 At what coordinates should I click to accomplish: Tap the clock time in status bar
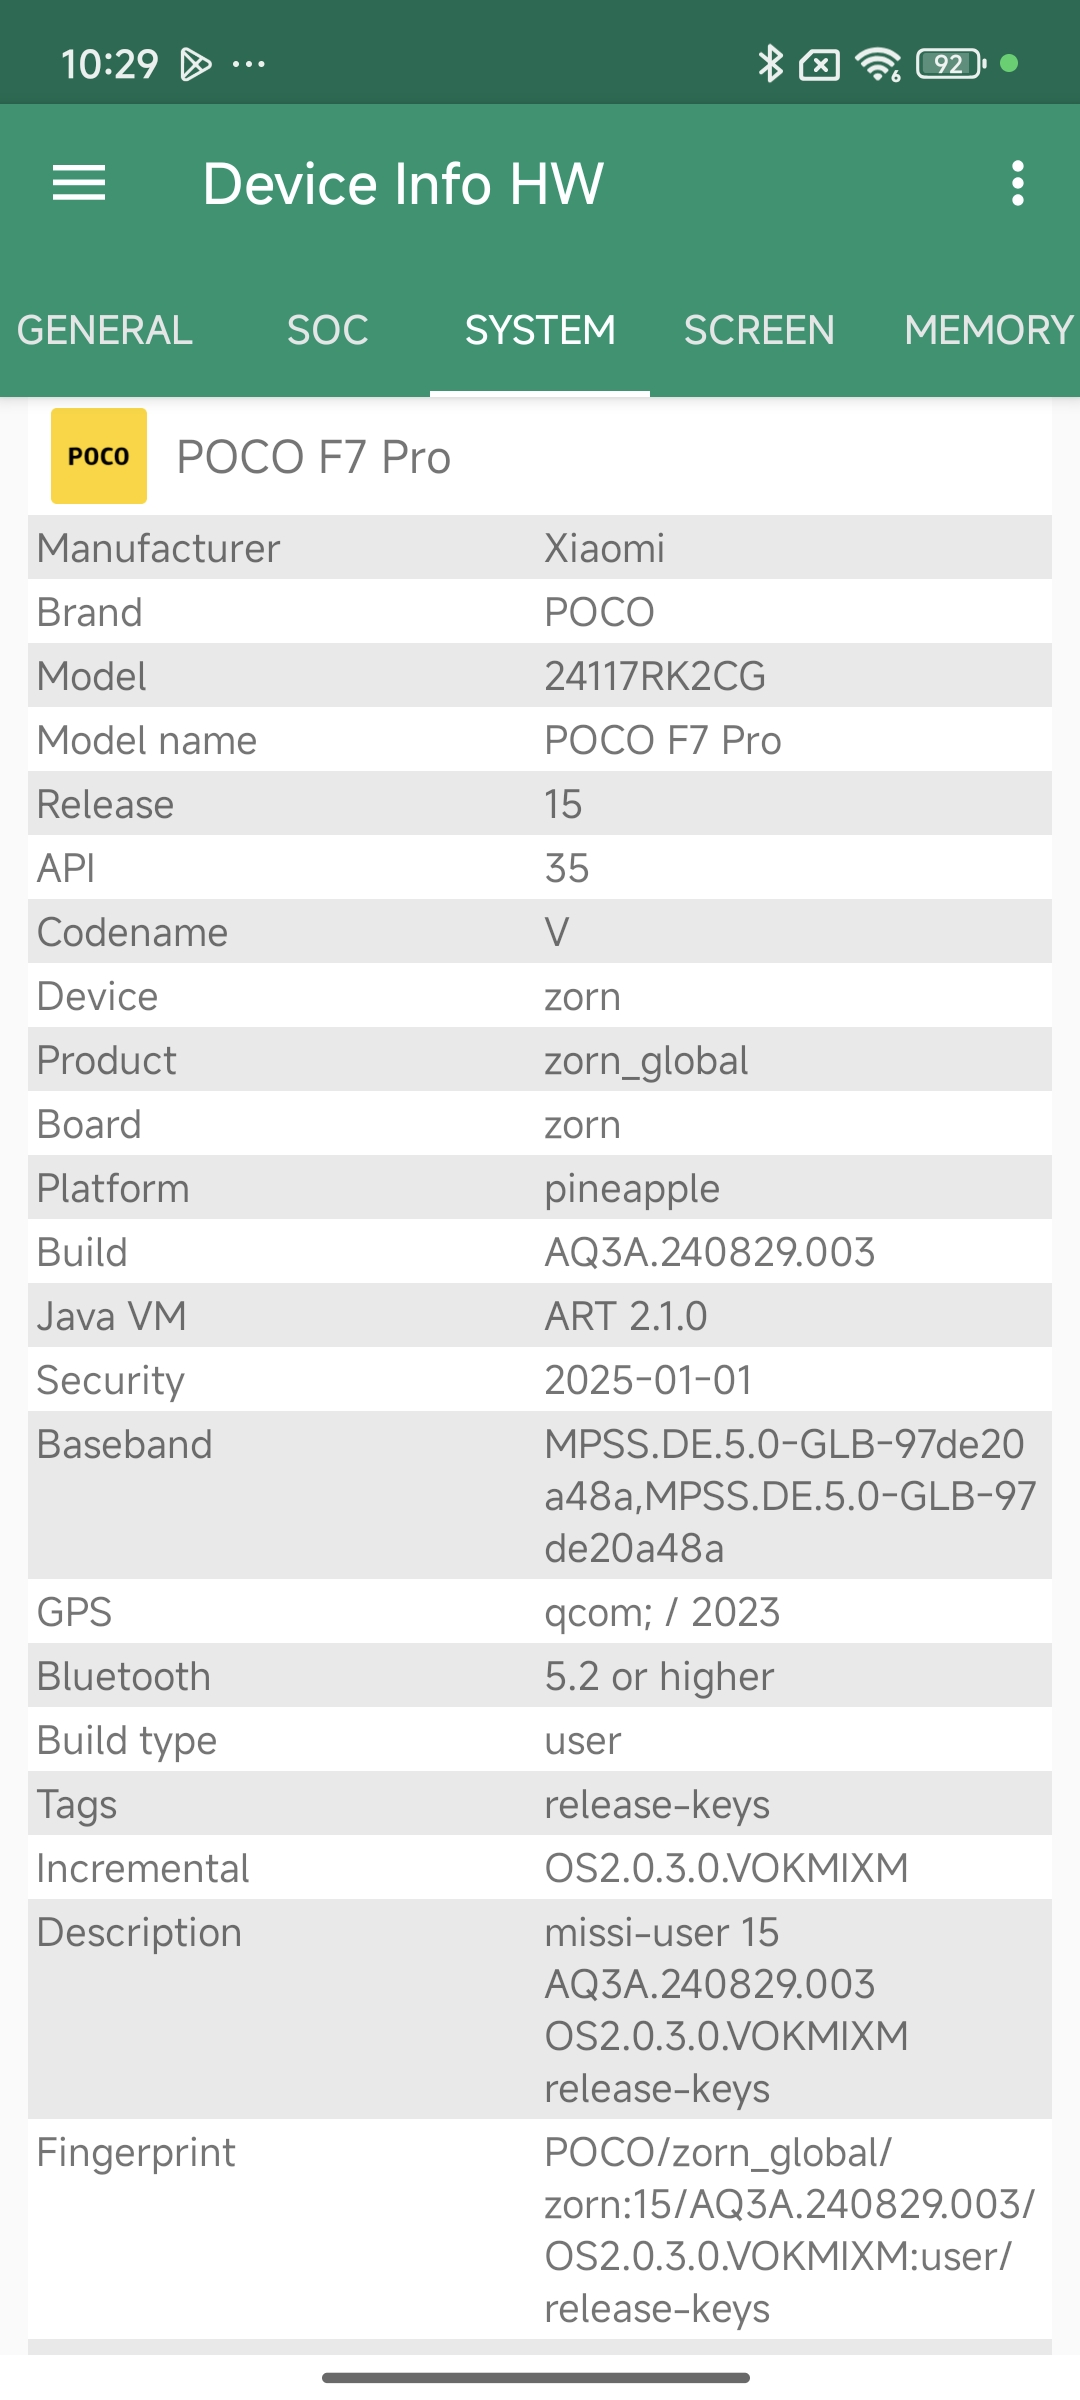109,65
